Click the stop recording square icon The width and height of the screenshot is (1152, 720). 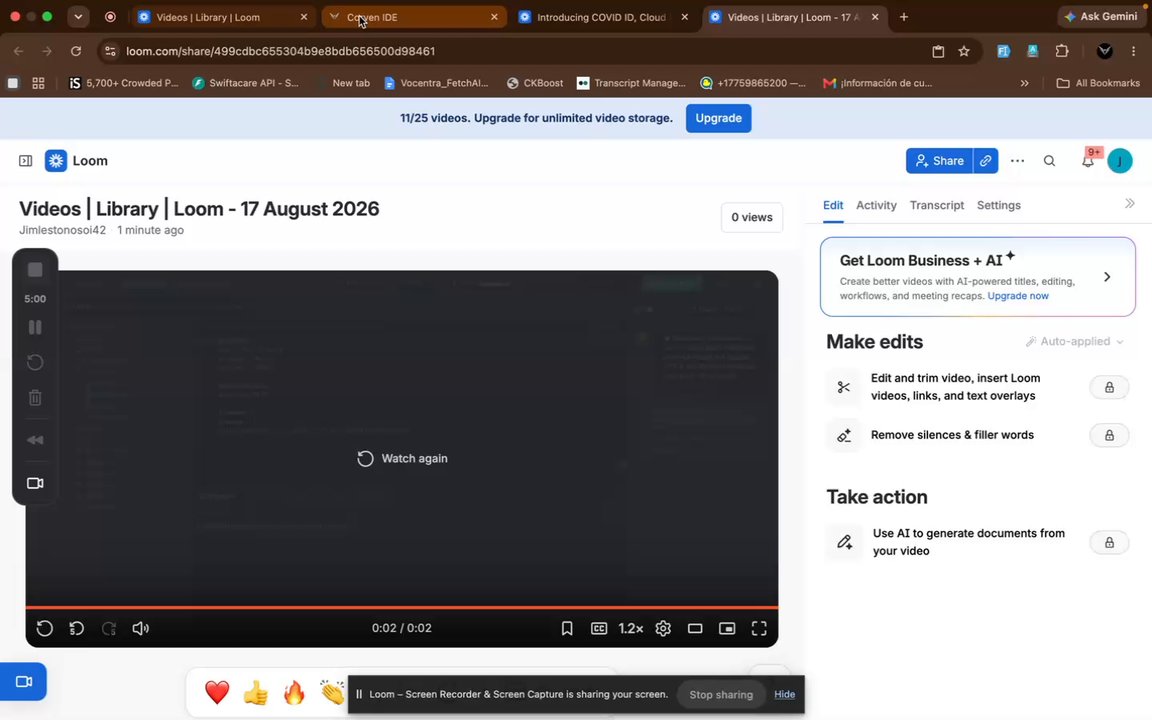(x=35, y=270)
